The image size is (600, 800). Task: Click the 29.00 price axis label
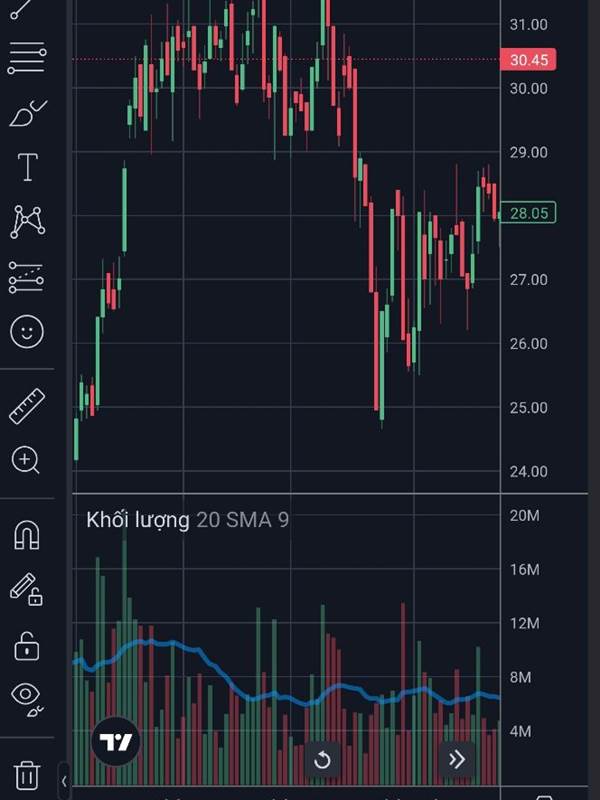point(529,152)
